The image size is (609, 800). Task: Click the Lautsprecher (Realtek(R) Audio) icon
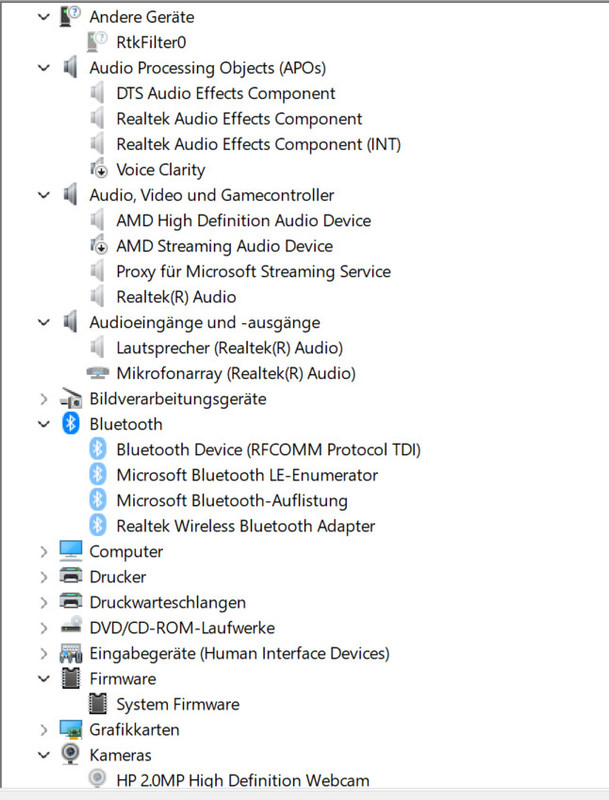click(97, 347)
